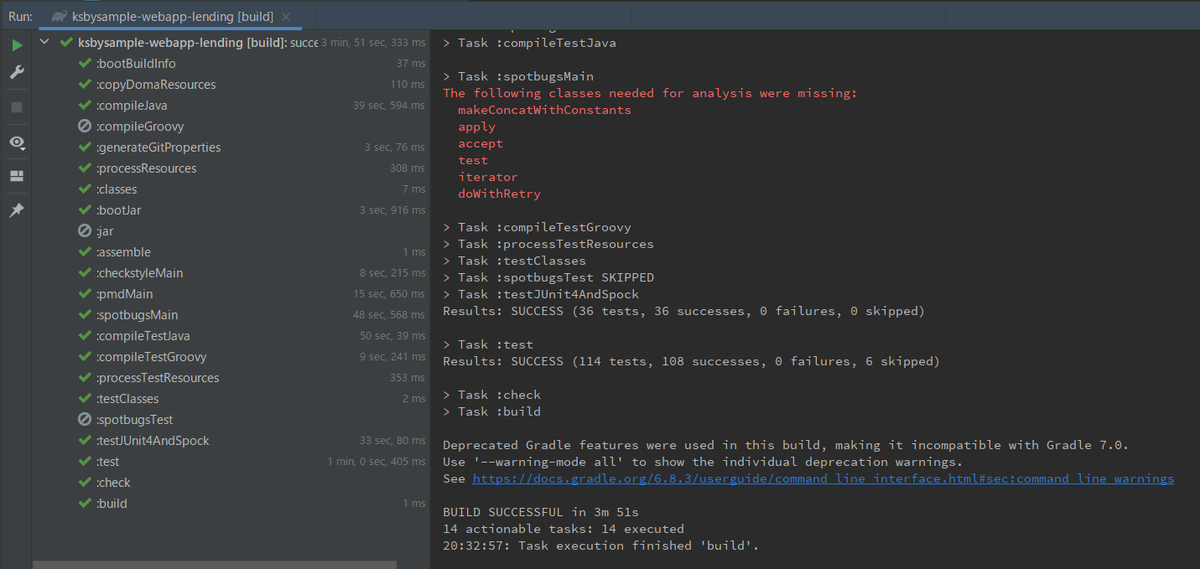Click the green Rerun build button
Screen dimensions: 1200x569
(17, 45)
